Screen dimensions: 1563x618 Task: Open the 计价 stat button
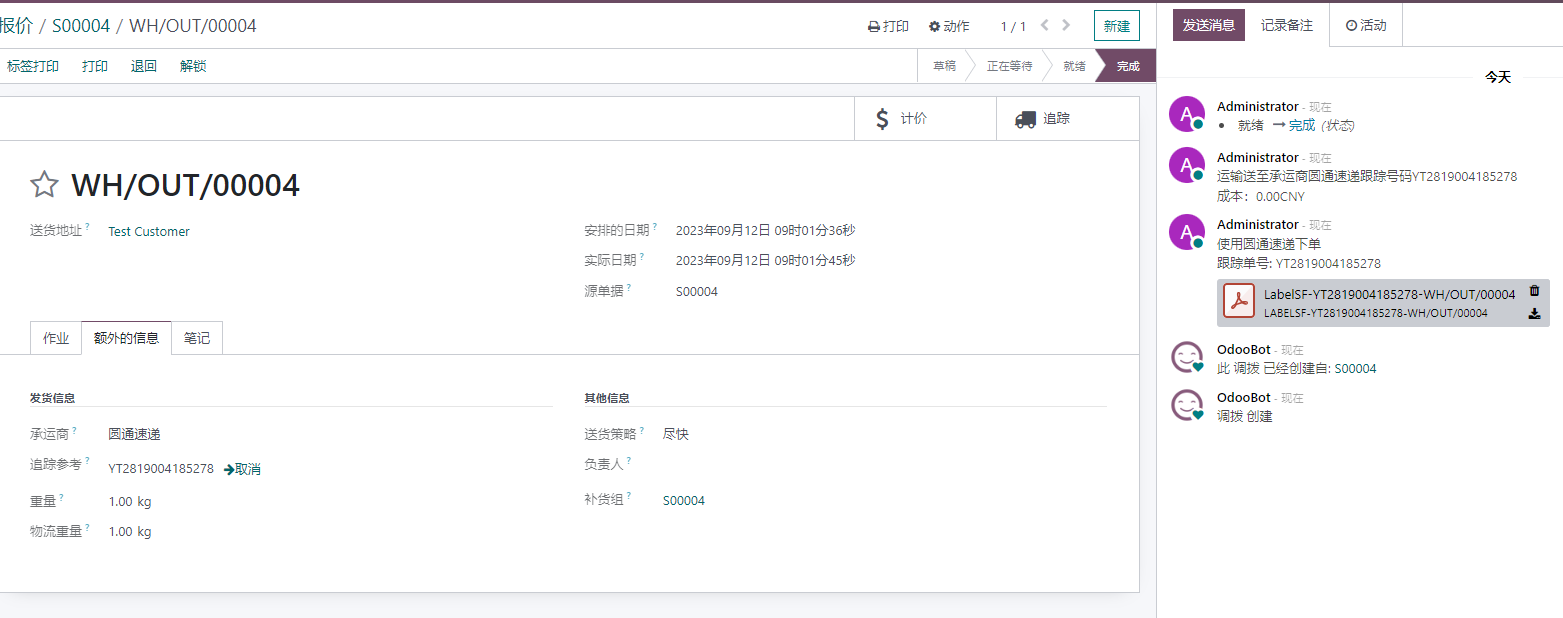pos(925,119)
